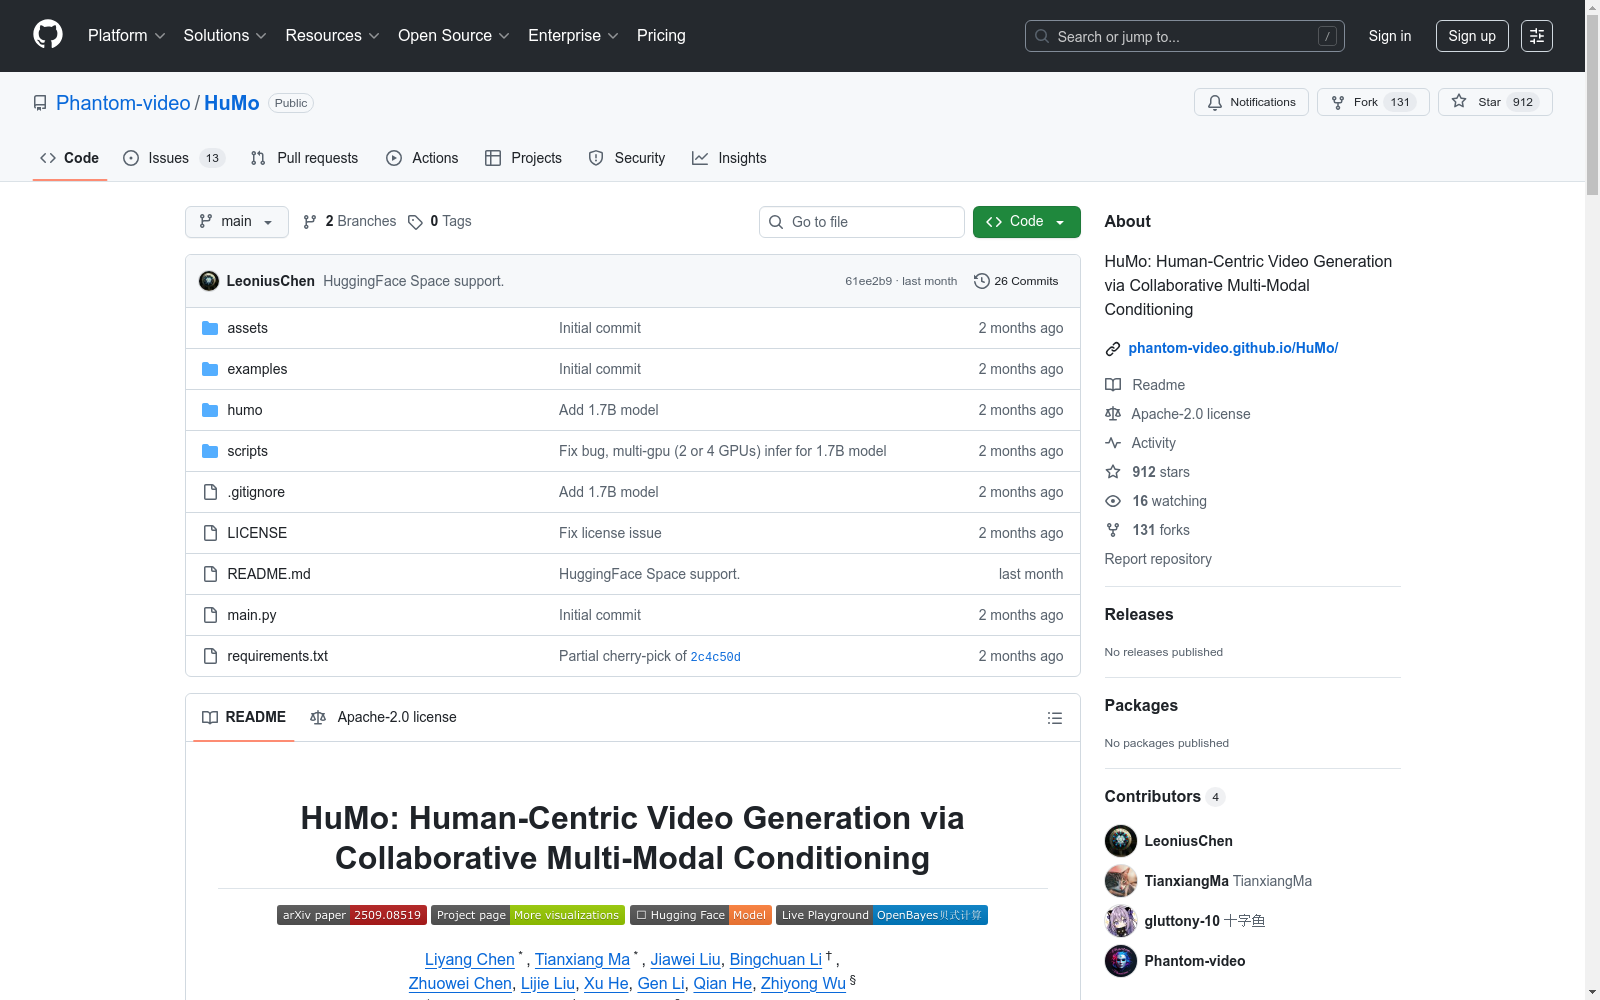Expand the Solutions menu
The width and height of the screenshot is (1600, 1000).
tap(225, 36)
